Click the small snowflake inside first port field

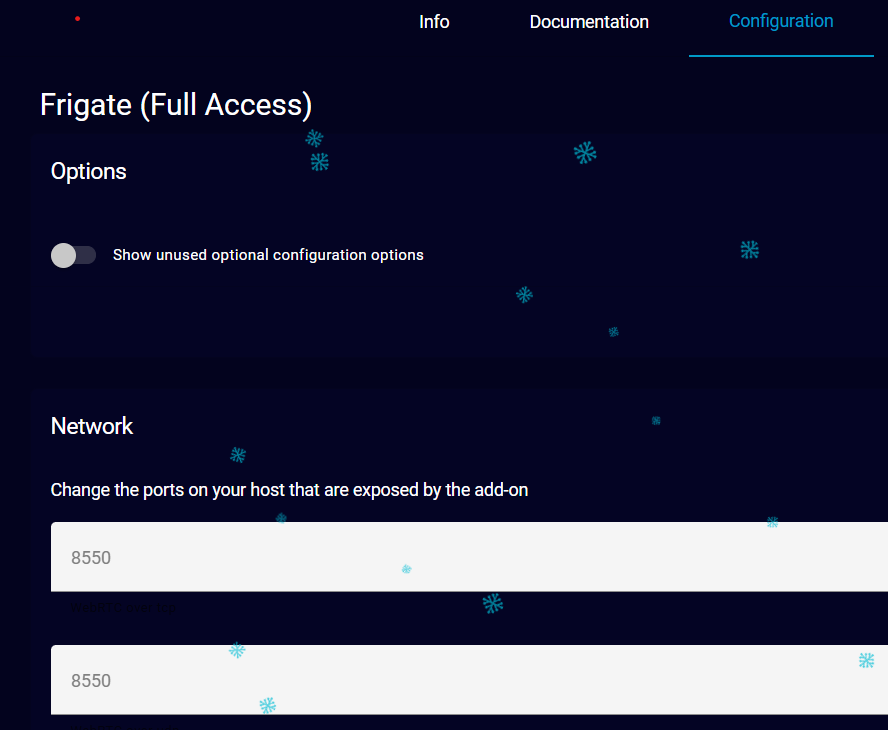(x=406, y=569)
